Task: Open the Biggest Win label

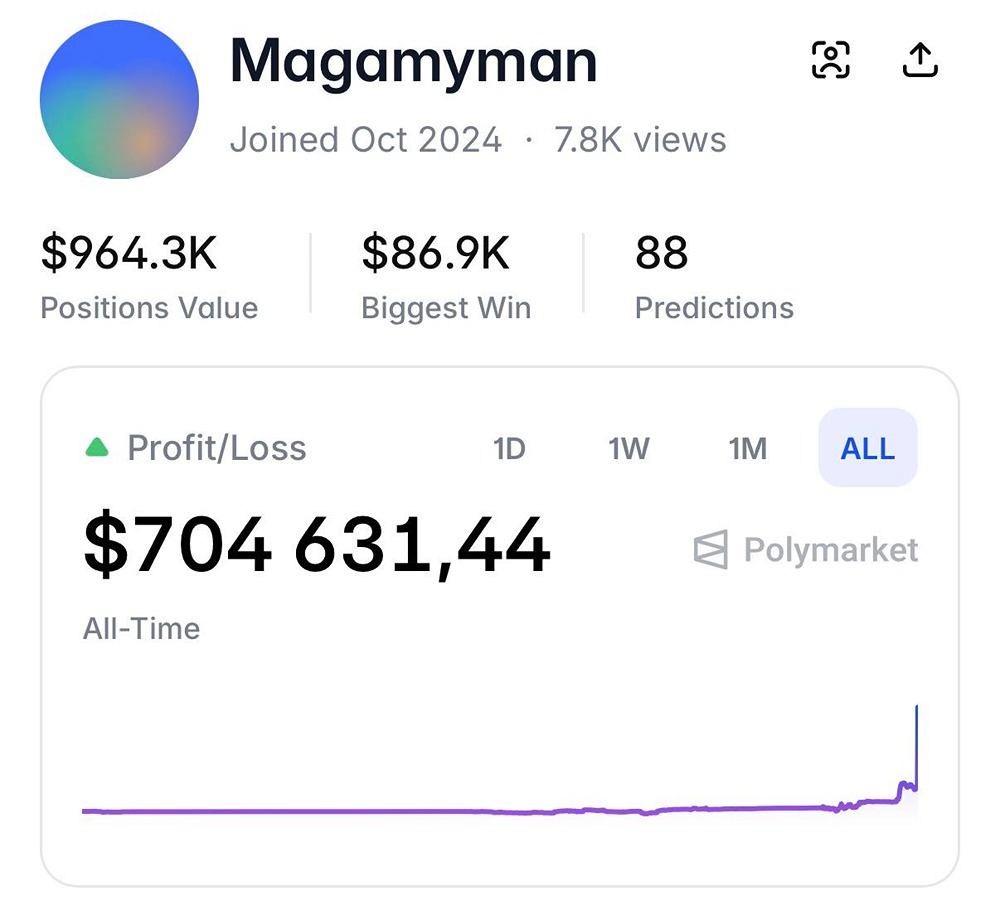Action: click(x=446, y=308)
